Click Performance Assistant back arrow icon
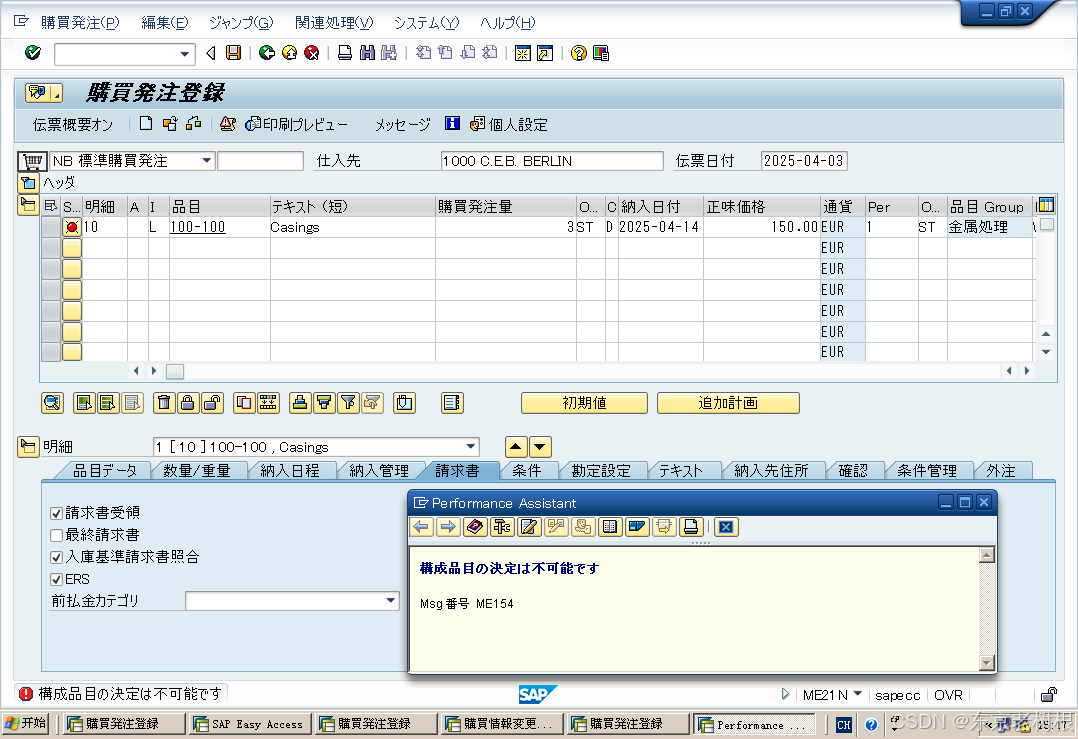The height and width of the screenshot is (739, 1078). (x=421, y=527)
